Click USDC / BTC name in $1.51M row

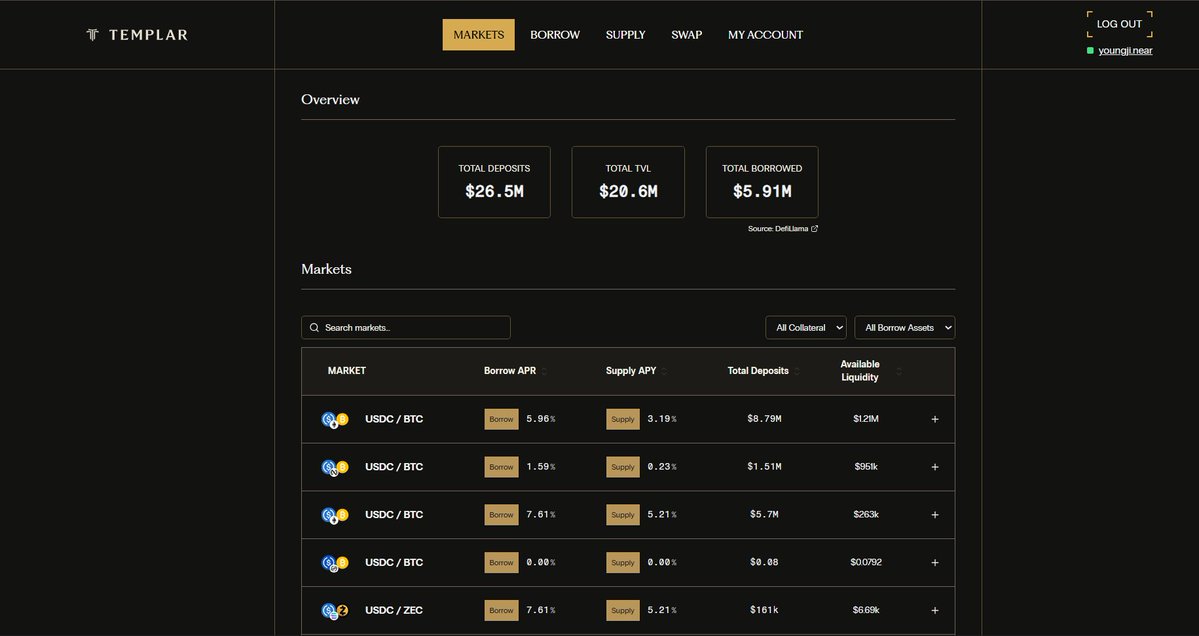tap(394, 467)
